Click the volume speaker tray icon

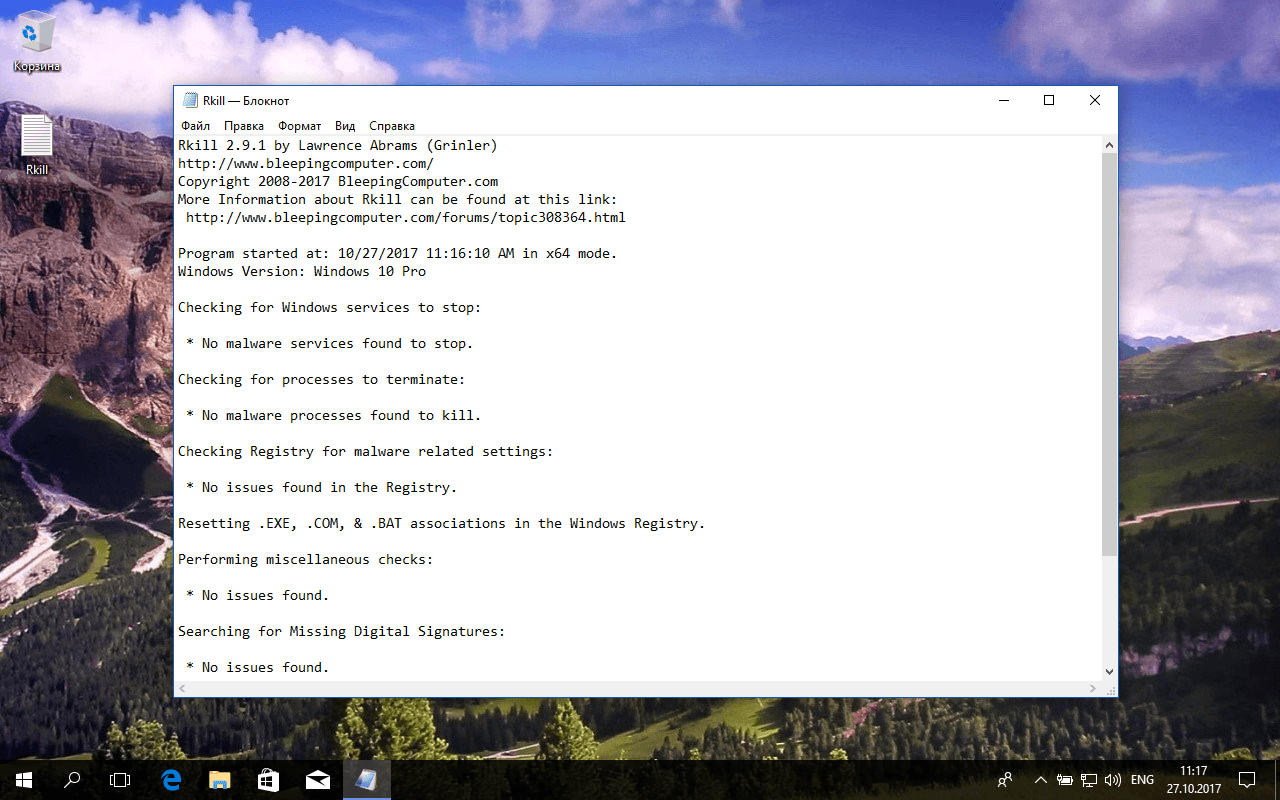(x=1113, y=780)
